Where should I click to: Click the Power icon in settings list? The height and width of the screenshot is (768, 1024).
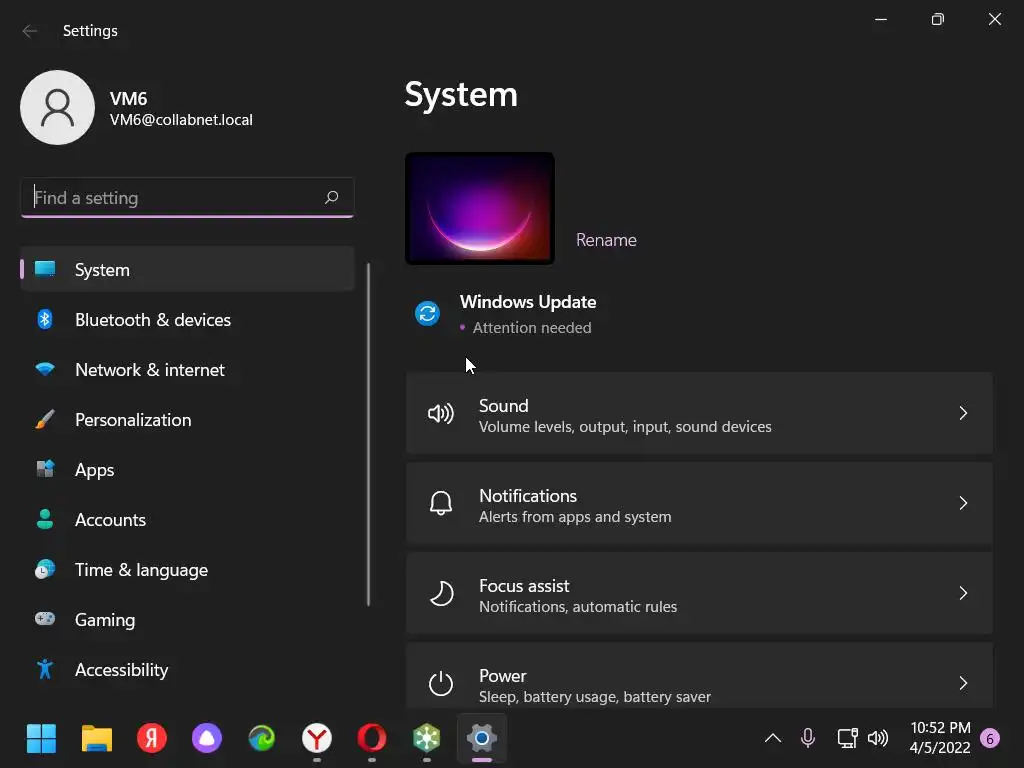click(441, 684)
